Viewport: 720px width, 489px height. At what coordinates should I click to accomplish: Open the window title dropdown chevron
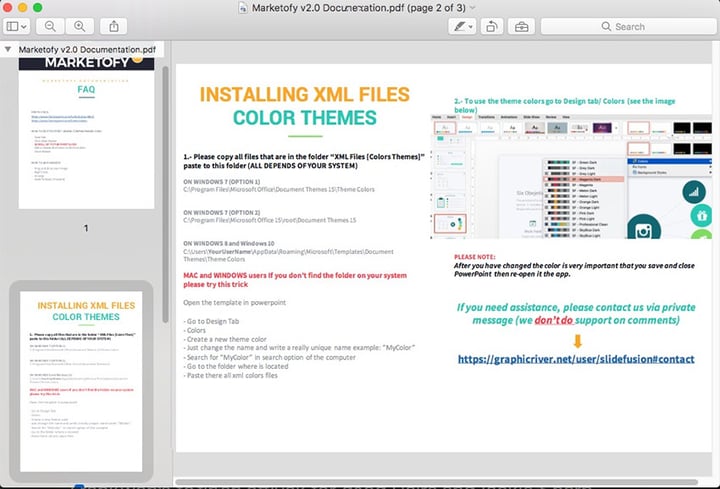point(472,8)
